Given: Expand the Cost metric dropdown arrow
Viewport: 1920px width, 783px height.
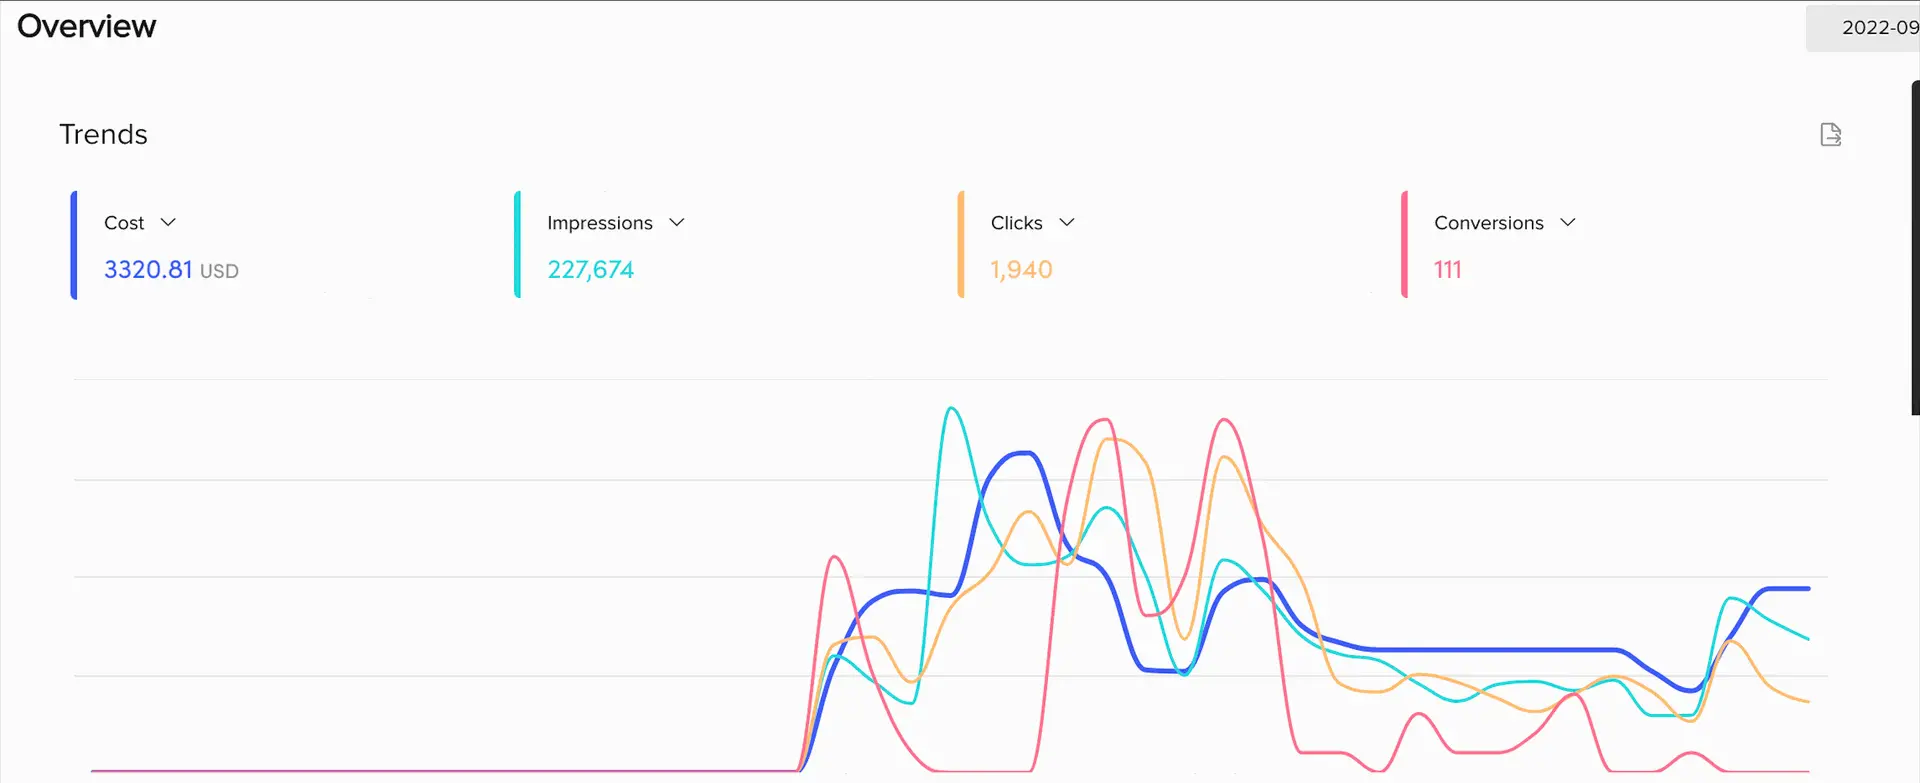Looking at the screenshot, I should (168, 222).
